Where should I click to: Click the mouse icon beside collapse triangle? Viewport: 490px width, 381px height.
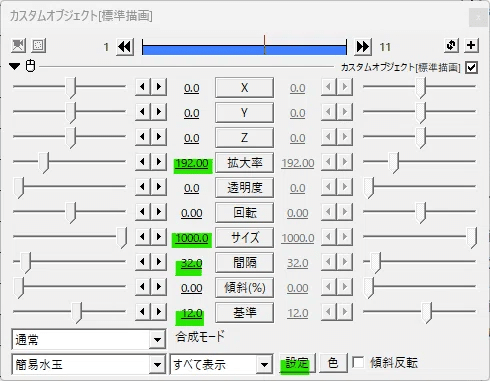pyautogui.click(x=30, y=66)
